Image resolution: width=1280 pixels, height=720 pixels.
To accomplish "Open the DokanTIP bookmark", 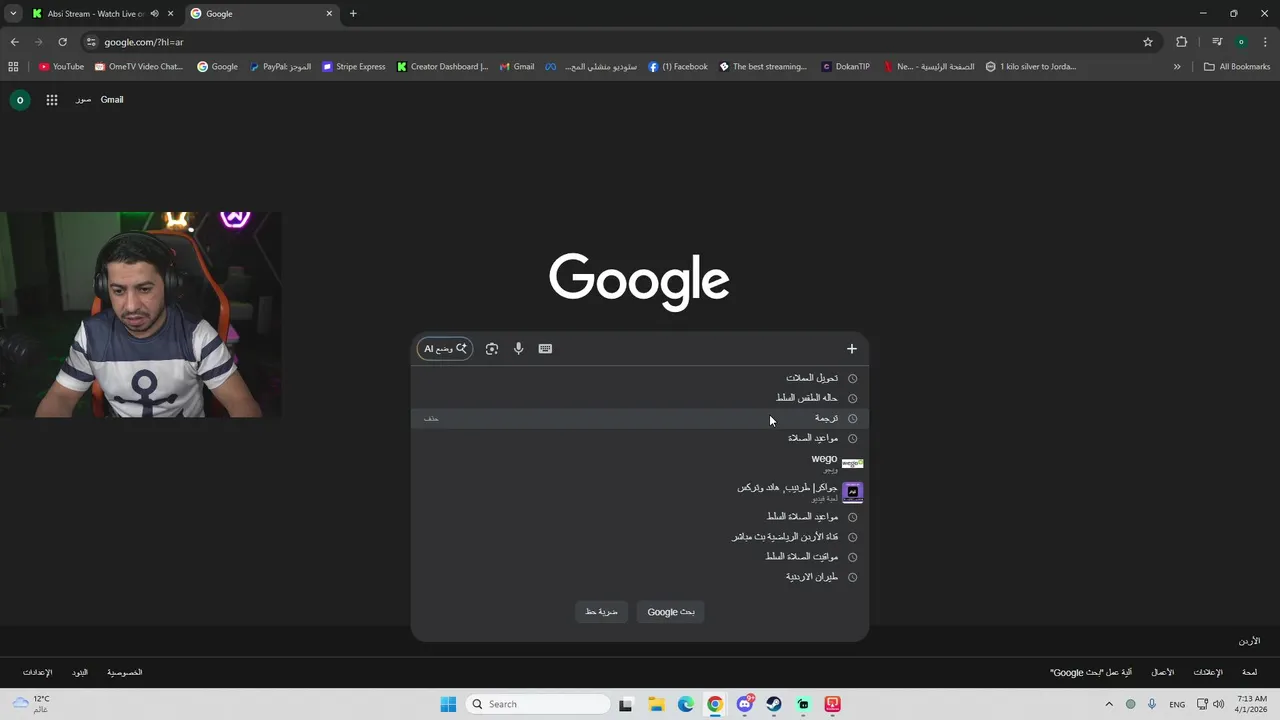I will [x=846, y=67].
